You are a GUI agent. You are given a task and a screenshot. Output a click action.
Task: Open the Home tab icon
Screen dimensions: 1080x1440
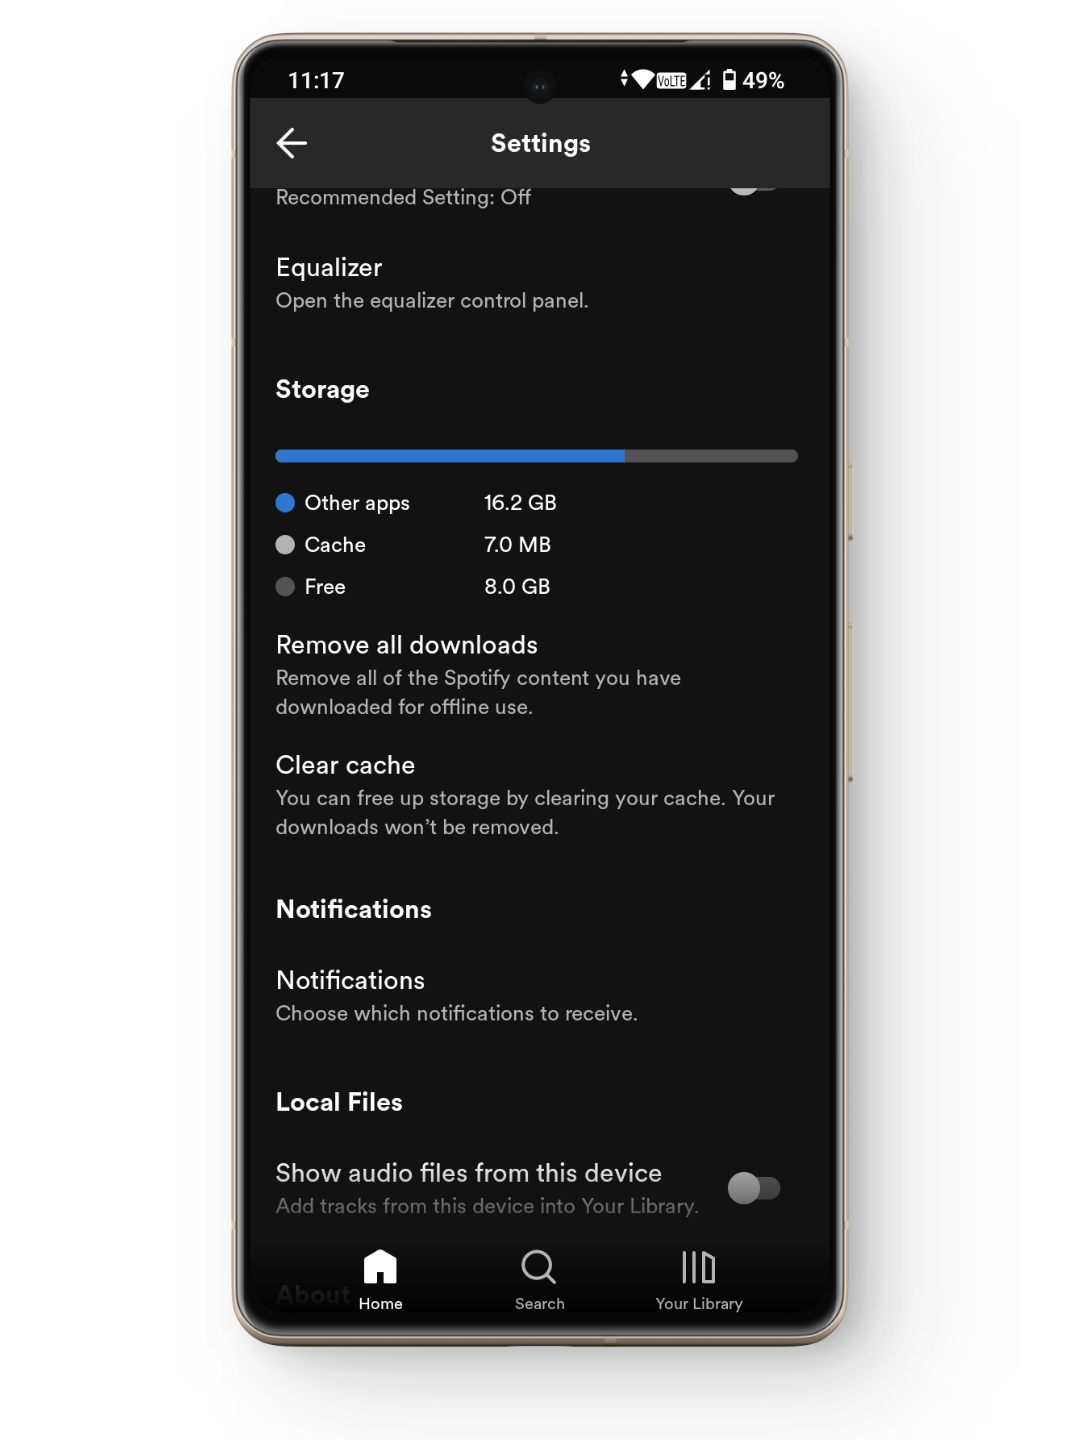tap(380, 1266)
